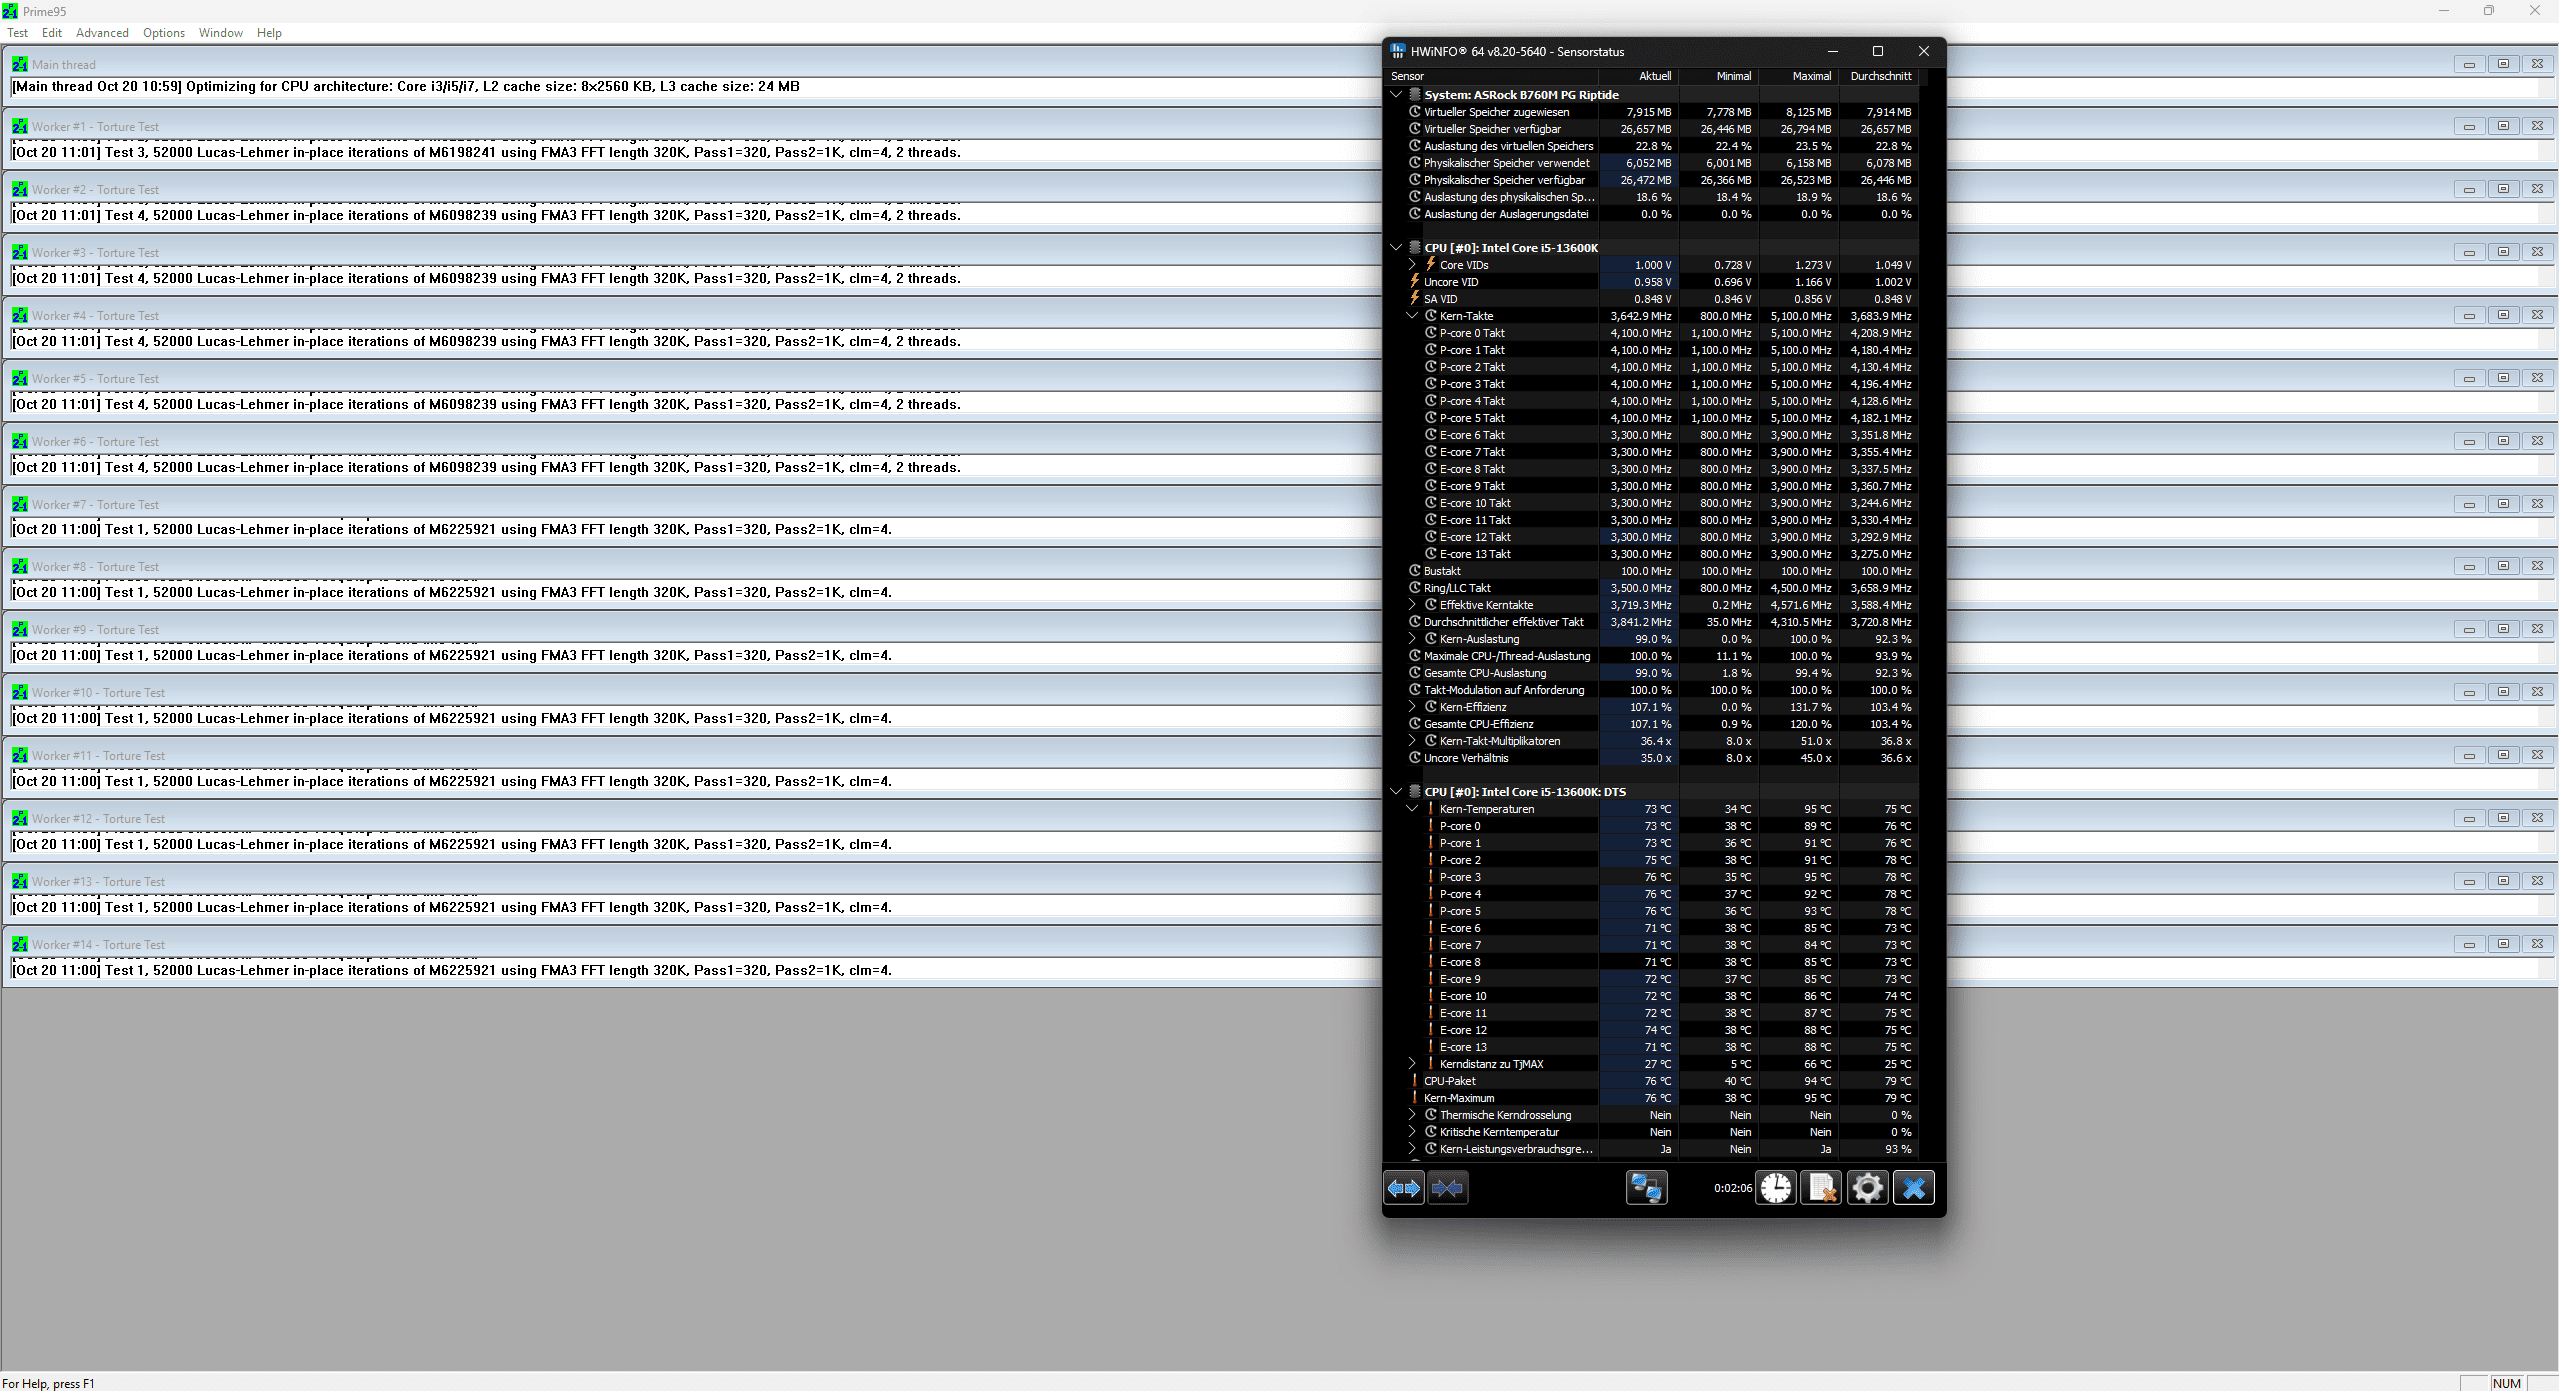Click the Prime95 icon on Worker #7 window
This screenshot has height=1391, width=2559.
click(x=20, y=504)
